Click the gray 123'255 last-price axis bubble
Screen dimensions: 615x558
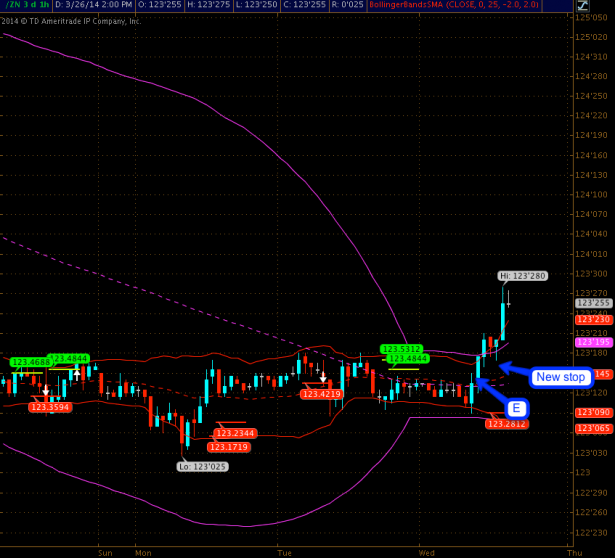point(594,303)
